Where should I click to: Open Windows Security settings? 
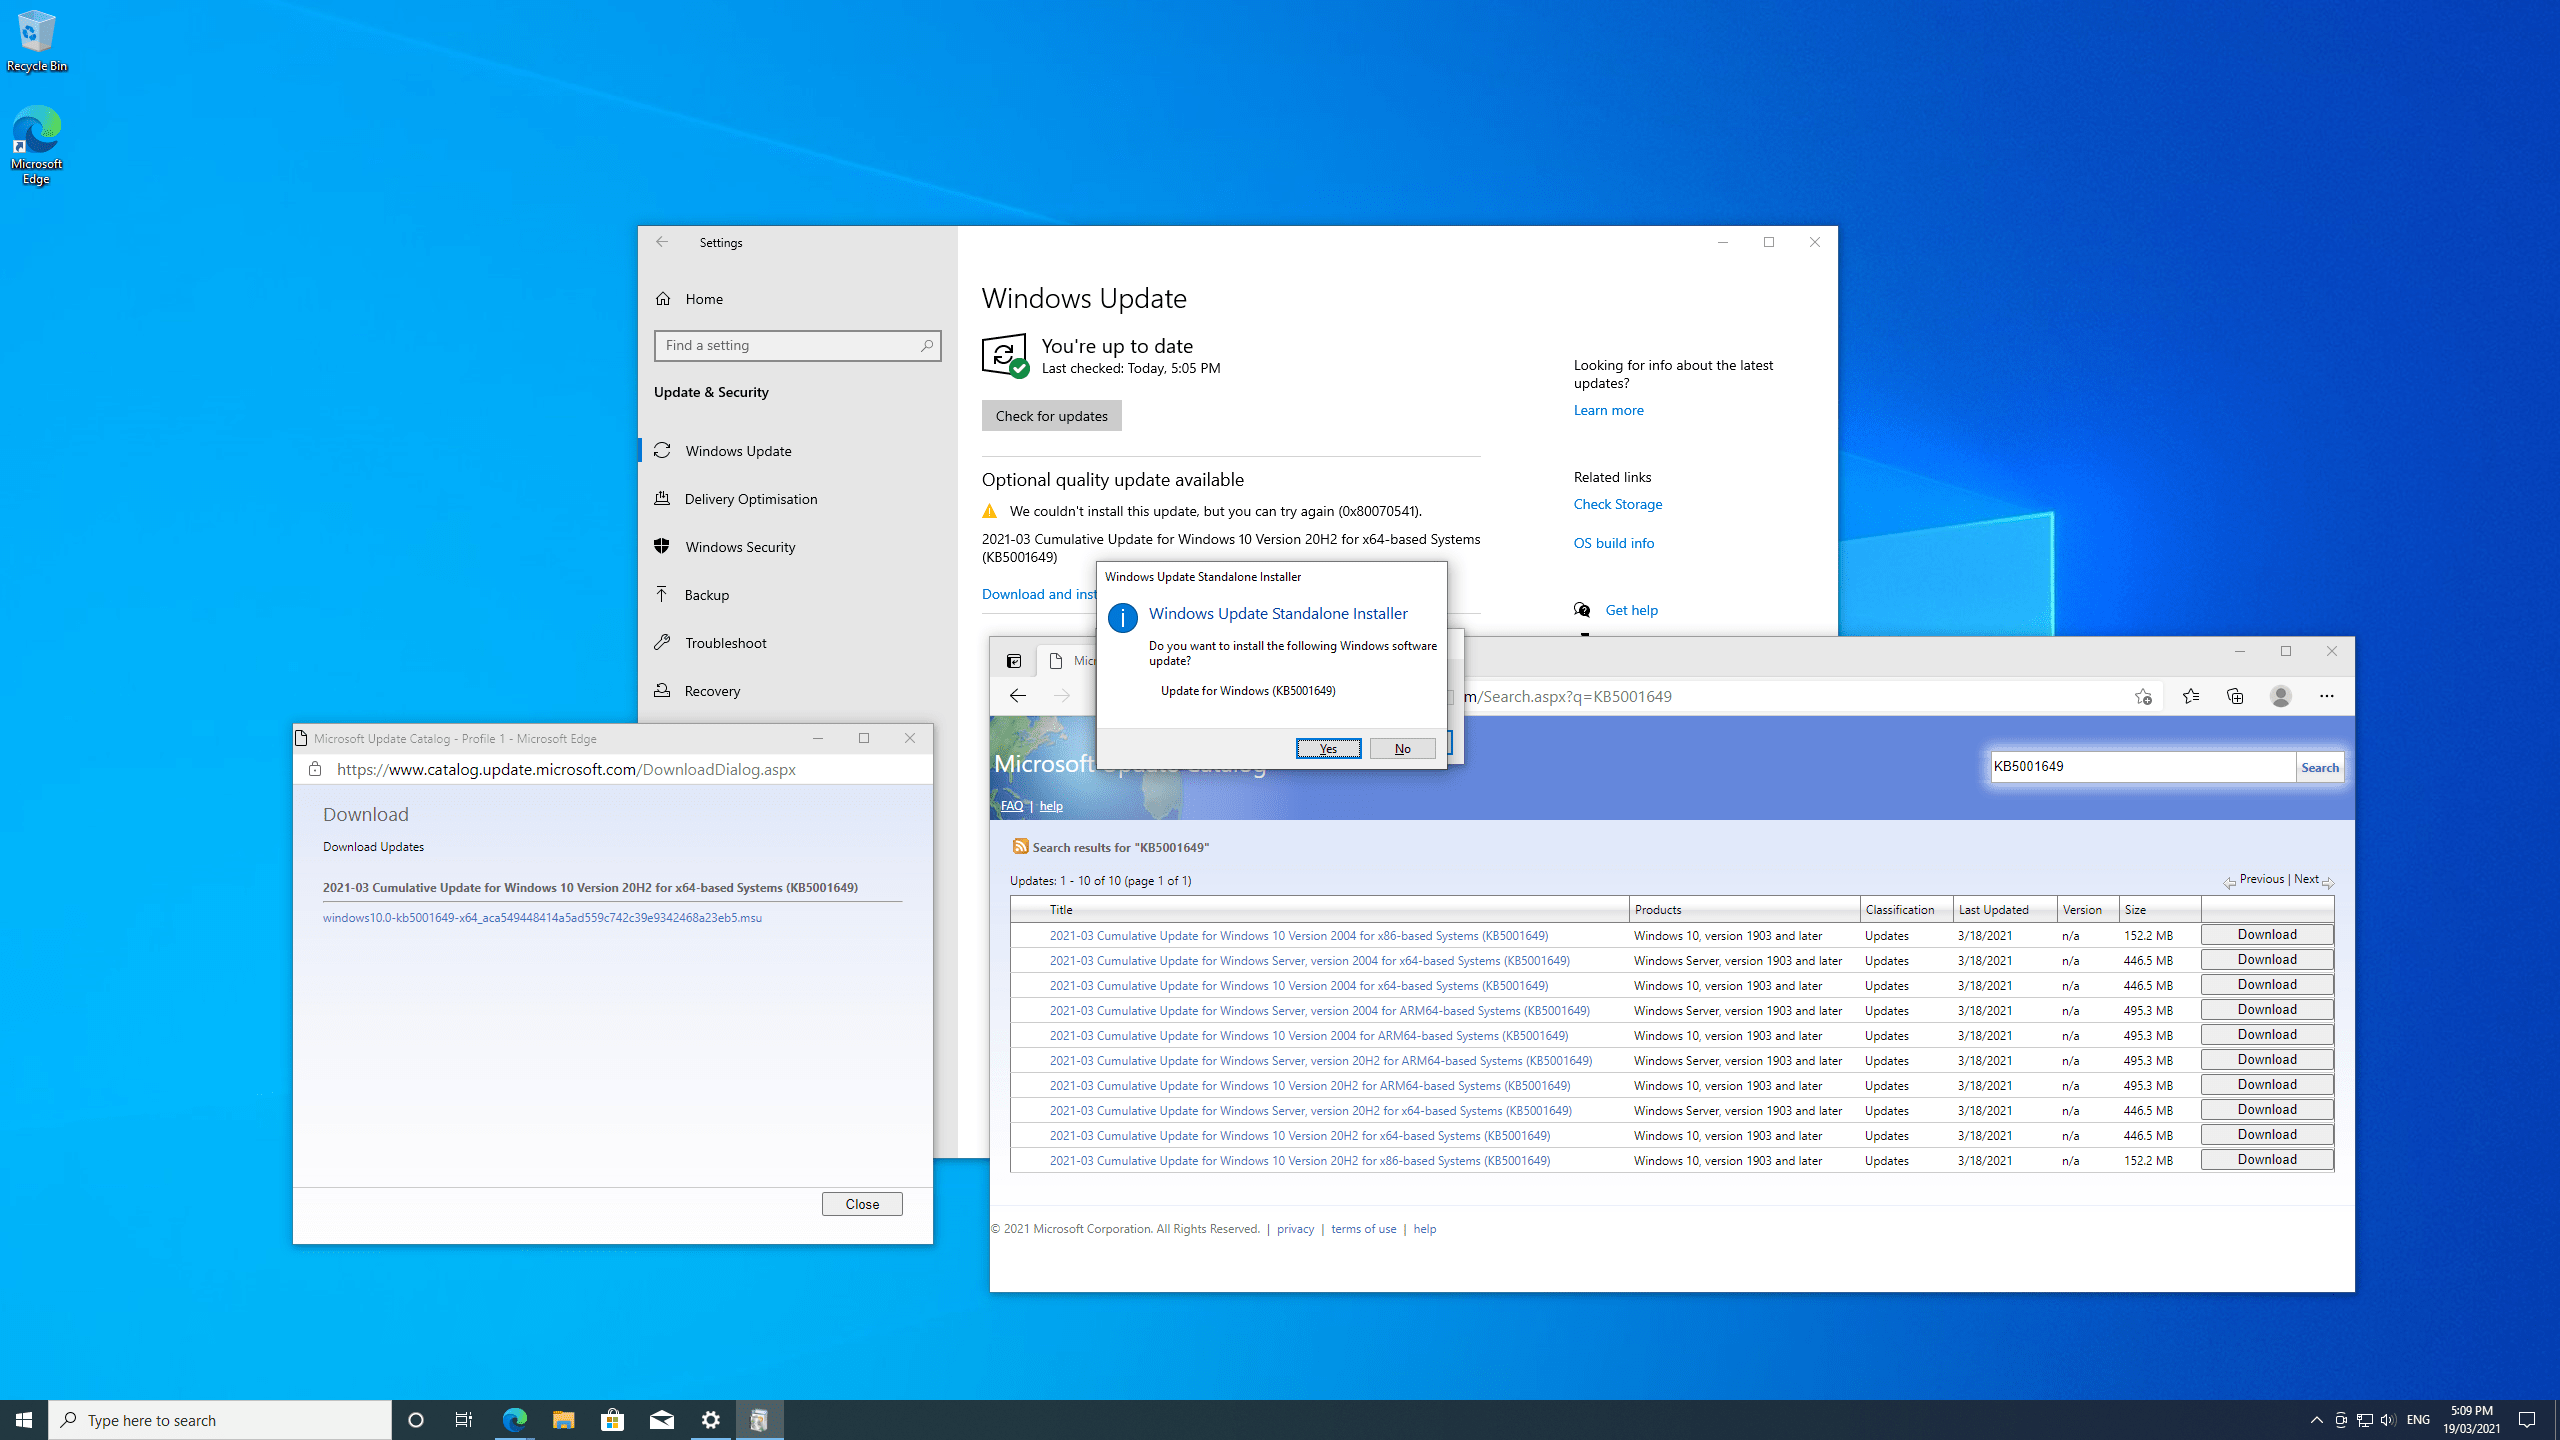740,547
